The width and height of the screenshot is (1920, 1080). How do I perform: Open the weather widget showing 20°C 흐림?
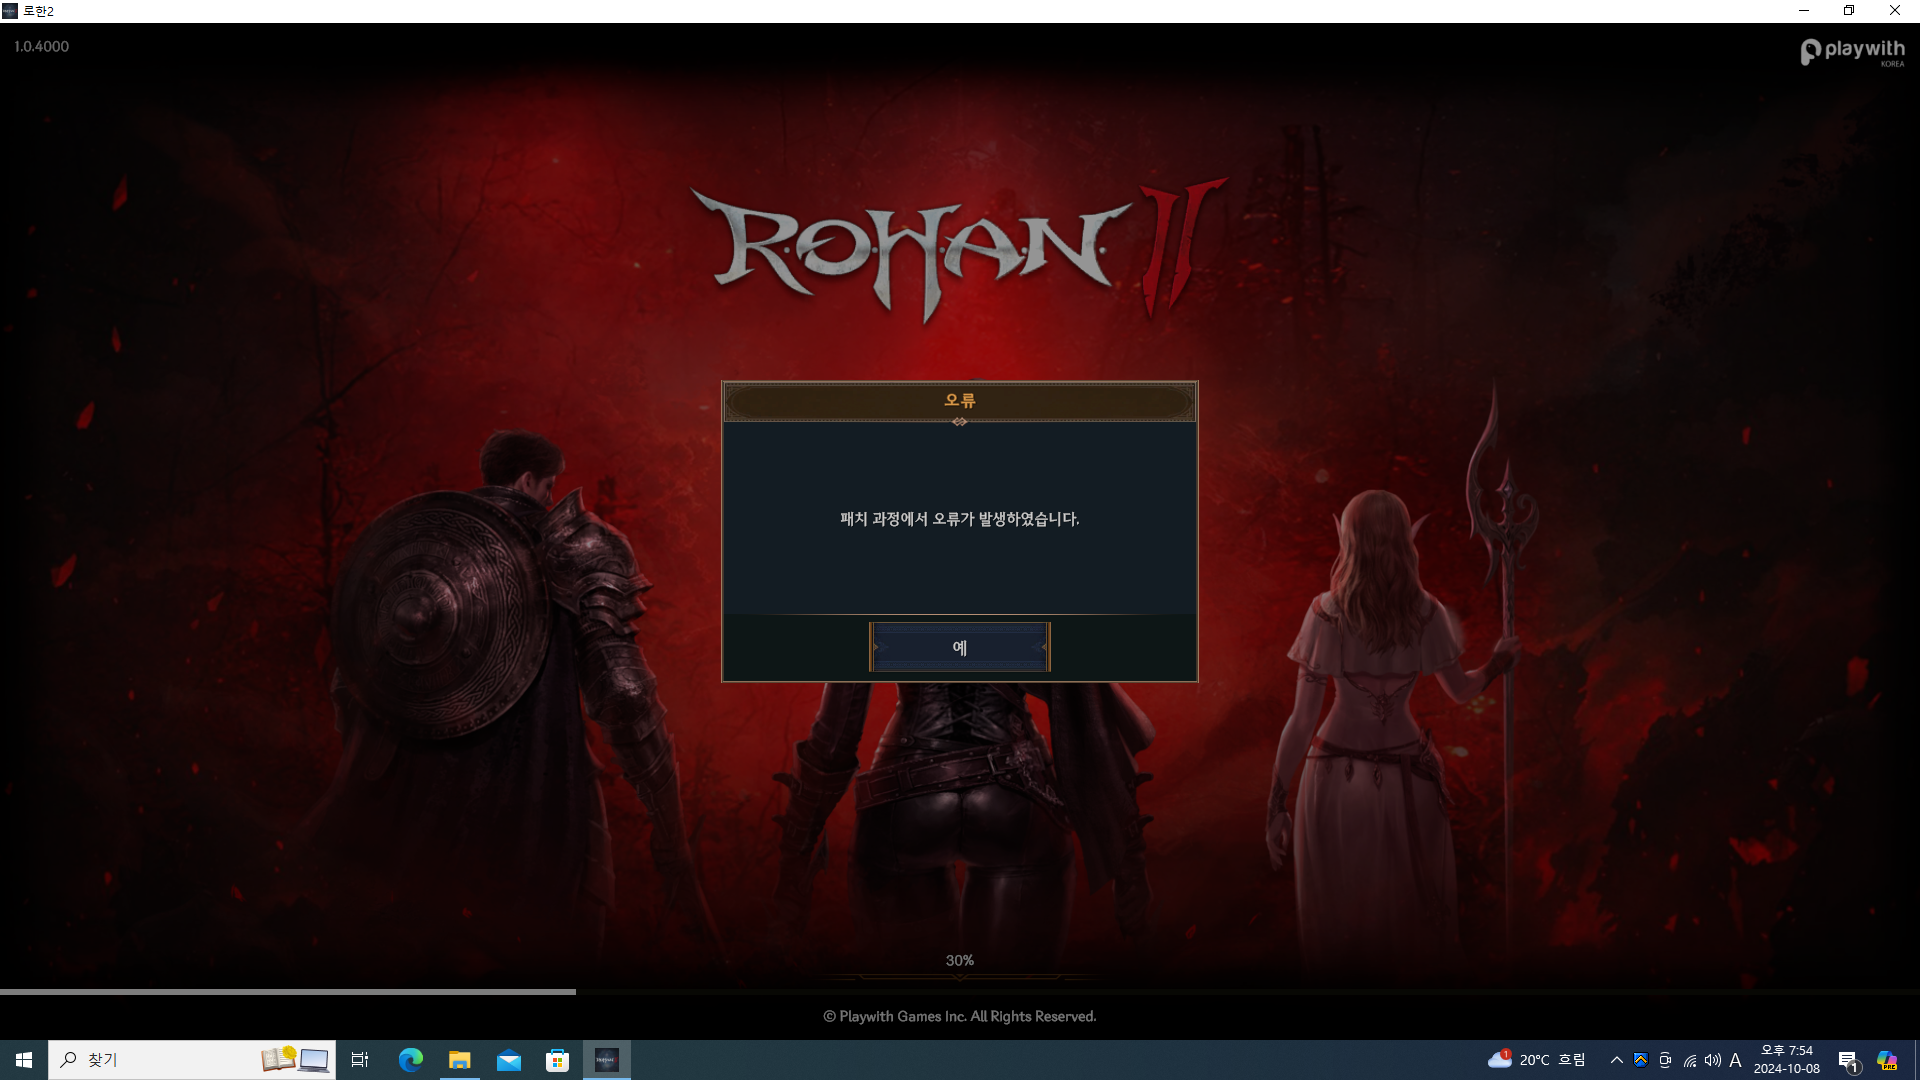coord(1537,1060)
